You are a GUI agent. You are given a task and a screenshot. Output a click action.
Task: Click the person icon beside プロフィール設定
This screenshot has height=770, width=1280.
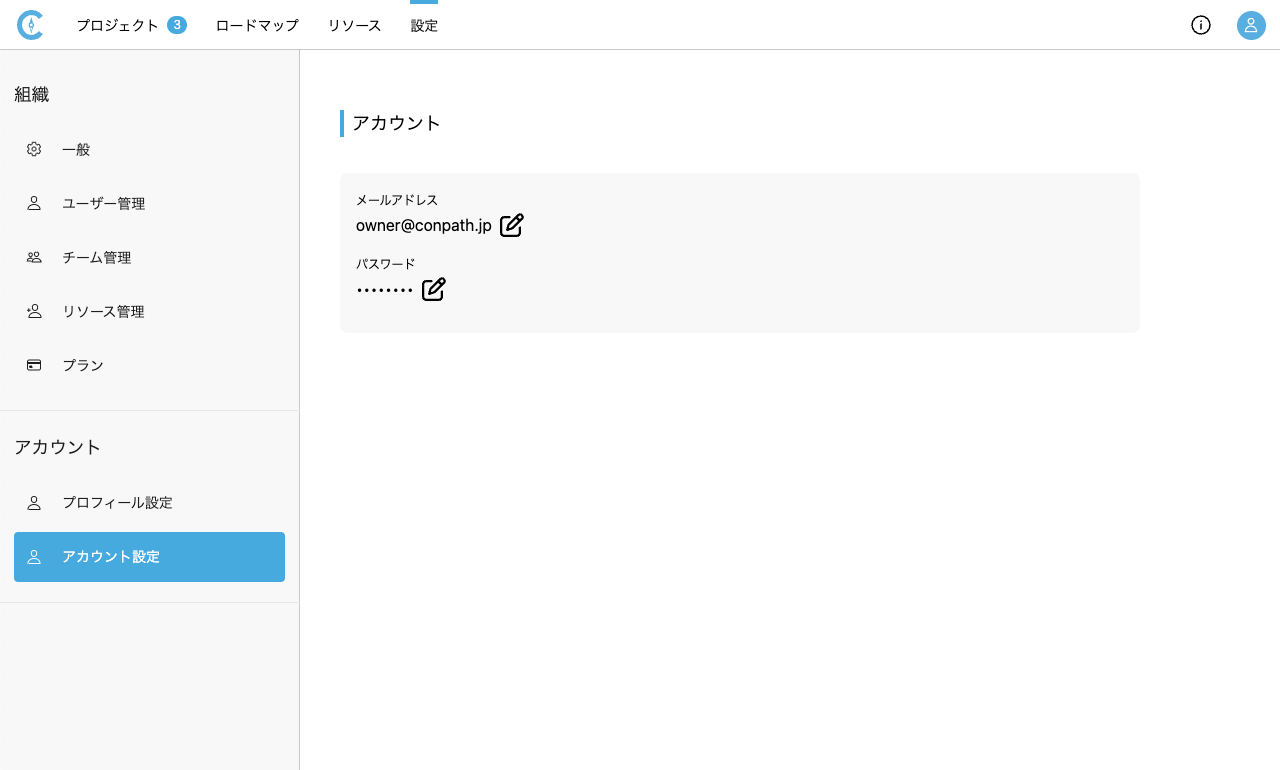click(34, 503)
